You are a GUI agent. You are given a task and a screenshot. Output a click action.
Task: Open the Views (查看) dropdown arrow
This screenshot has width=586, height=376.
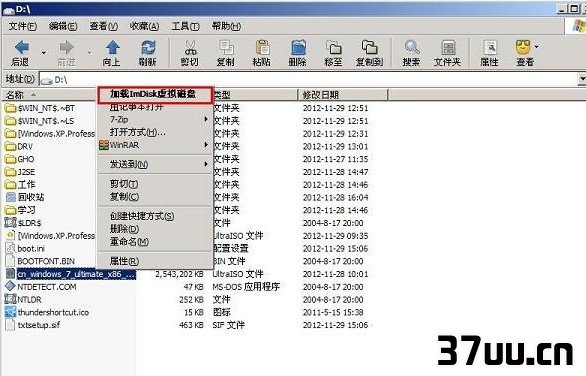(537, 47)
